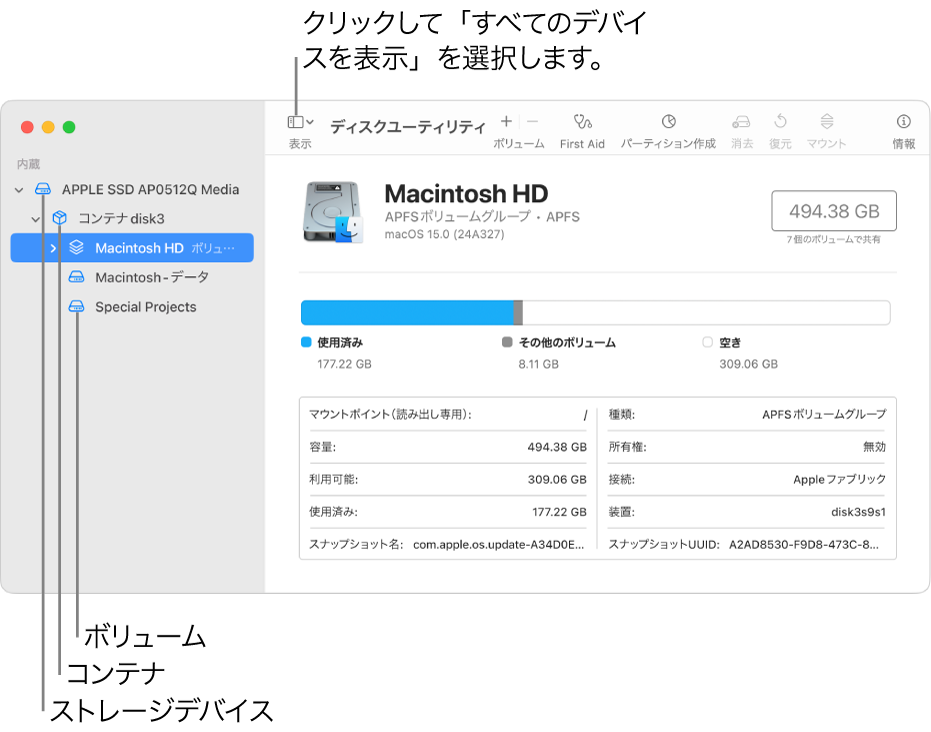Click the APFSボリュームグループ・APFS subtitle

(482, 217)
